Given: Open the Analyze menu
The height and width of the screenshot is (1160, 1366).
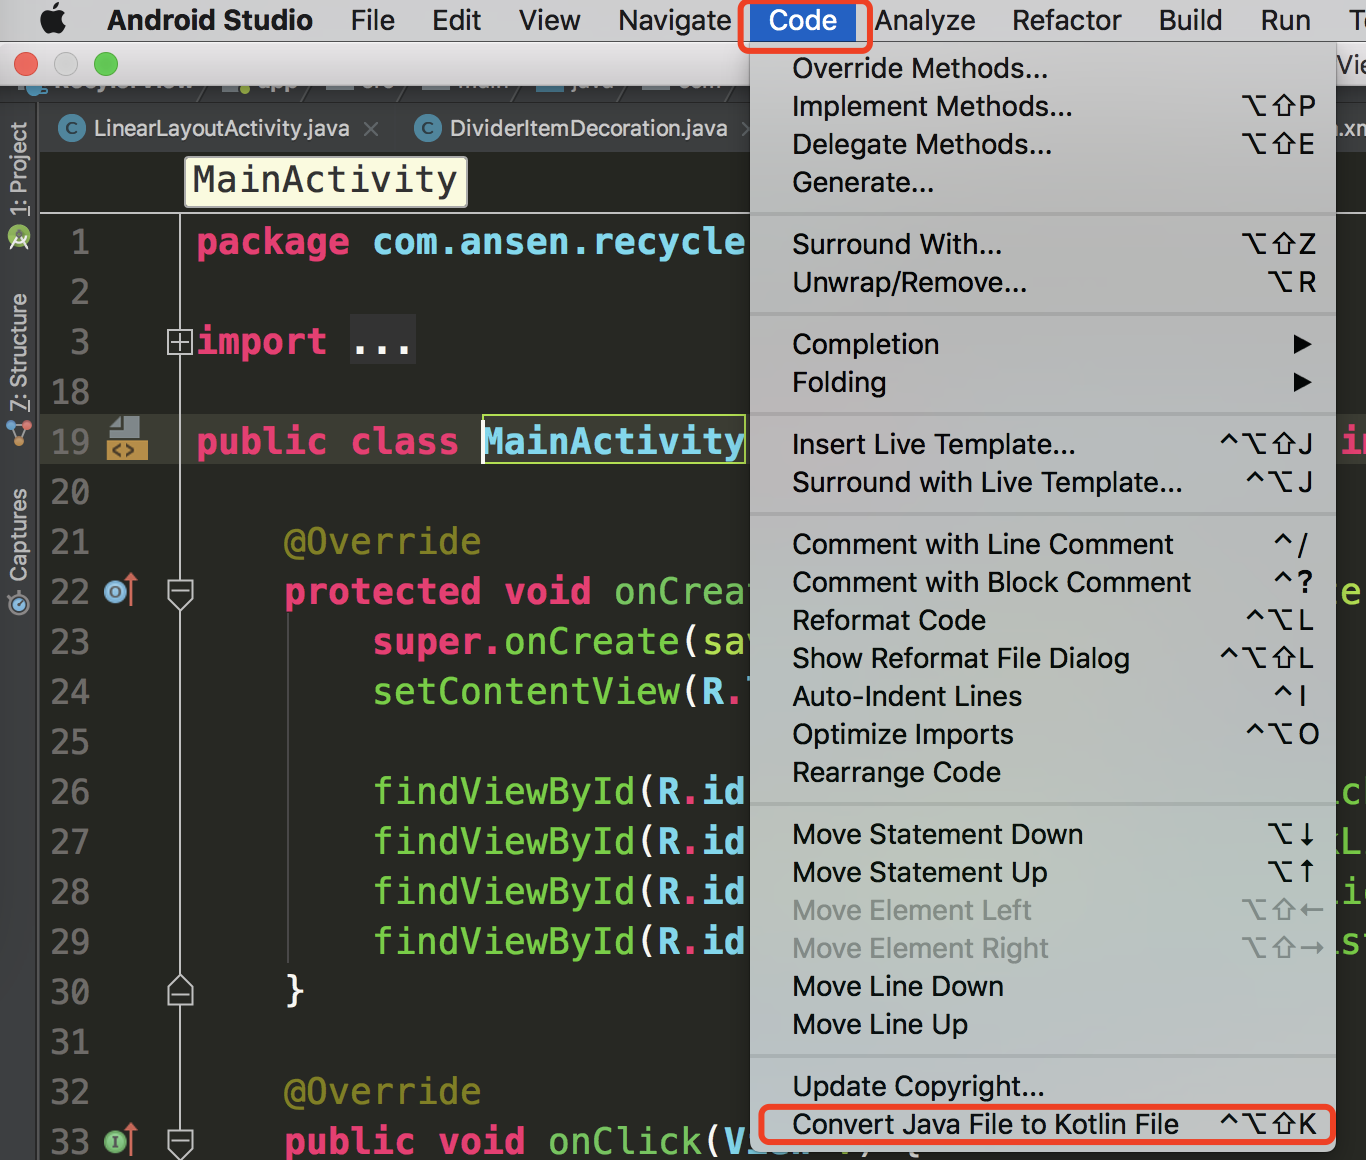Looking at the screenshot, I should pos(925,20).
